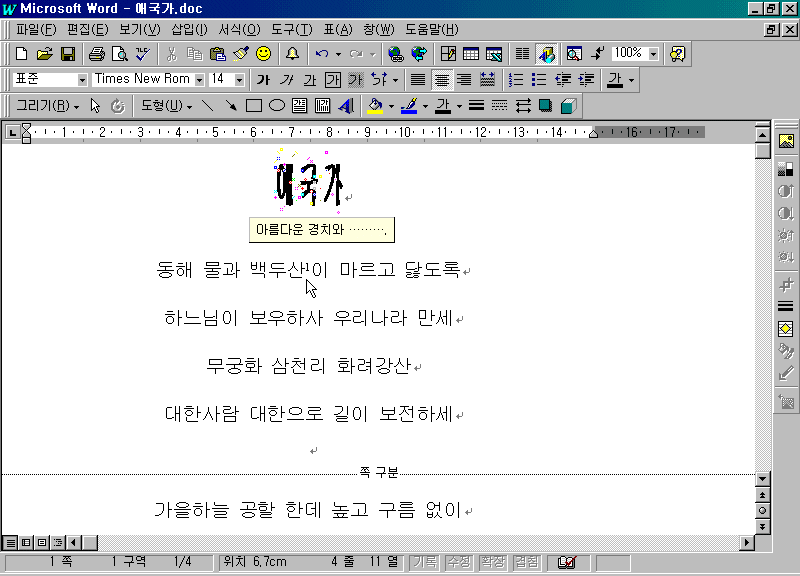
Task: Open the 도움말(H) menu
Action: (x=432, y=30)
